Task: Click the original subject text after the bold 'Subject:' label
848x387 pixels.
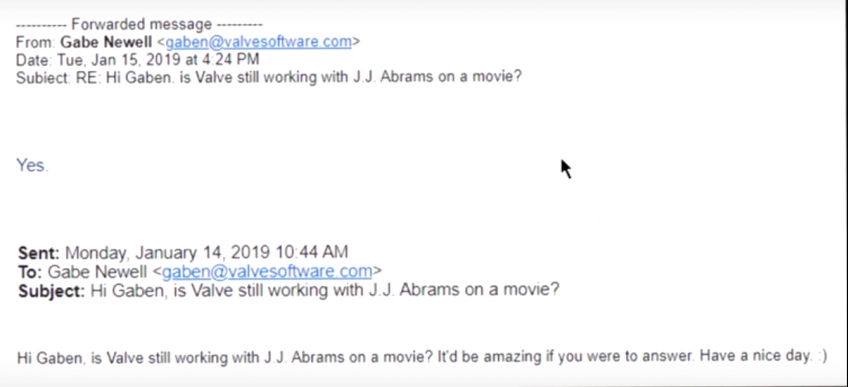Action: [x=324, y=290]
